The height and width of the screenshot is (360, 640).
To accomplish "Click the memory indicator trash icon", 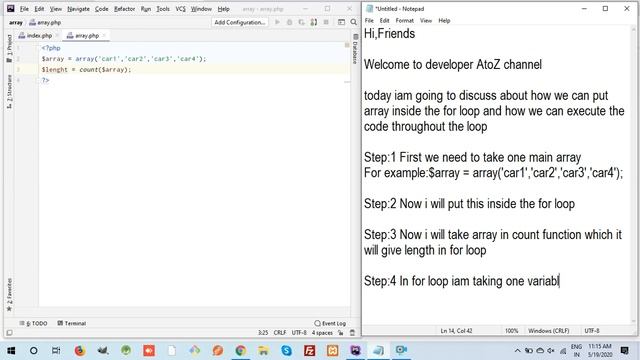I will (x=352, y=333).
